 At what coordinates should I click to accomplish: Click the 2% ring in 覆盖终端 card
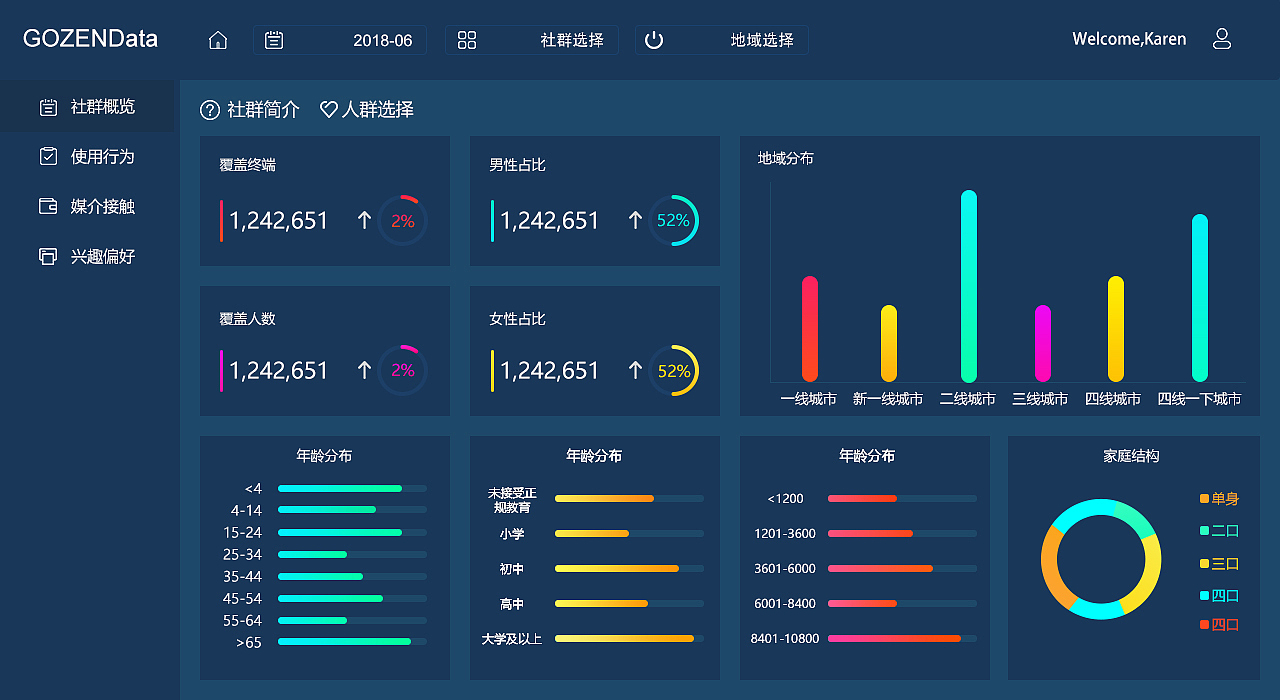click(x=402, y=220)
